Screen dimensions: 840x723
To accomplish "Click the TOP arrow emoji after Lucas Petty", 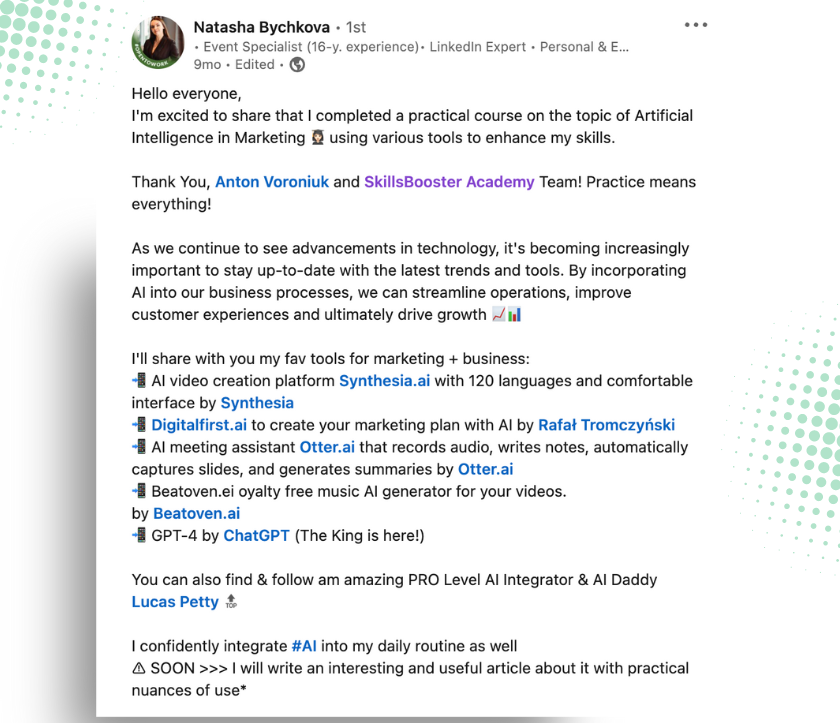I will coord(231,602).
